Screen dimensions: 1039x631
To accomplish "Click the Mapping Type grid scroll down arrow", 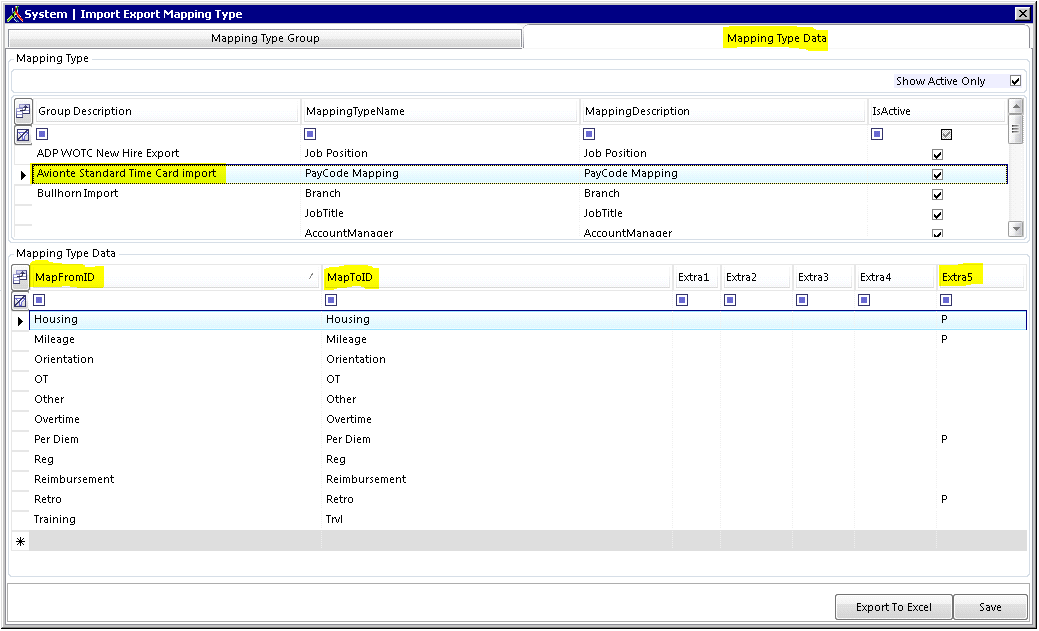I will (x=1015, y=229).
